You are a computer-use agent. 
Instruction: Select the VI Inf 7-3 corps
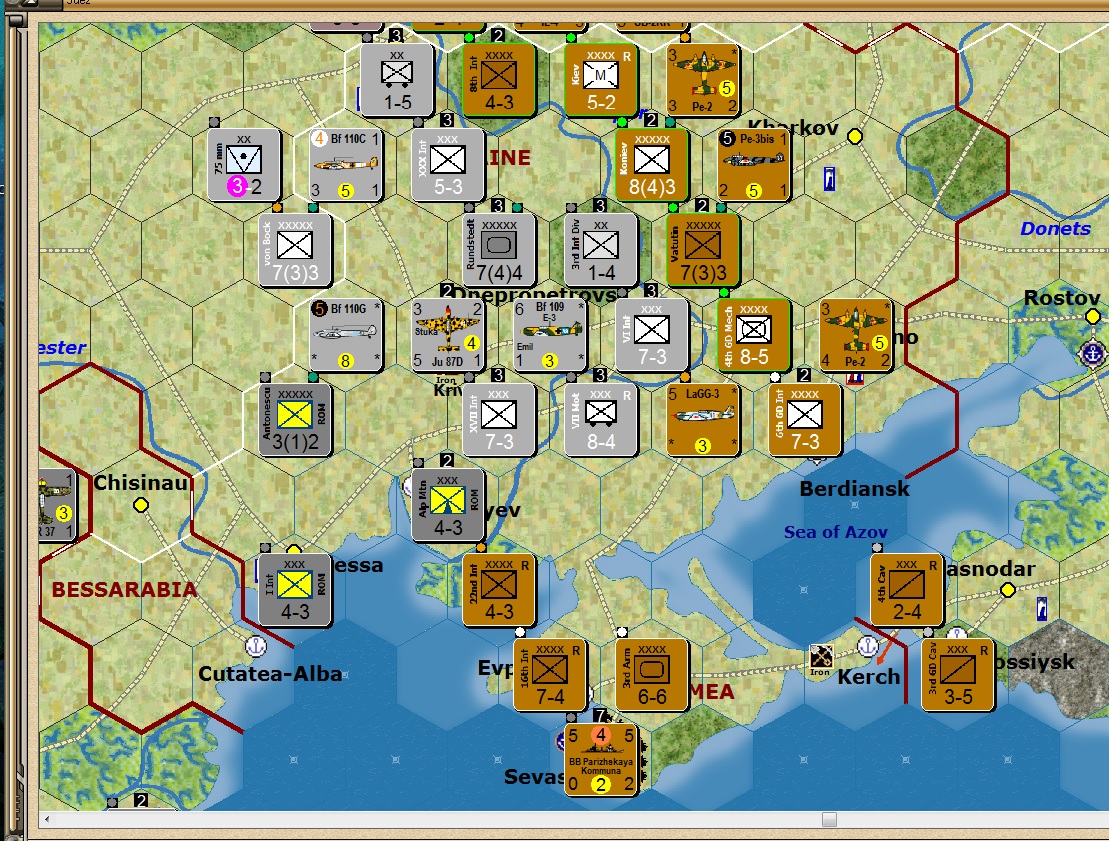[x=651, y=335]
